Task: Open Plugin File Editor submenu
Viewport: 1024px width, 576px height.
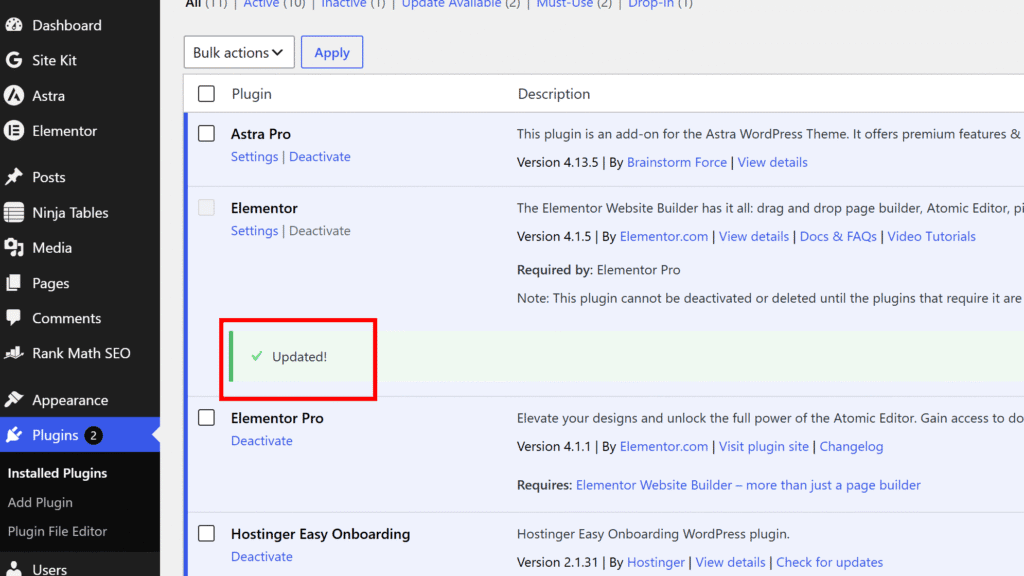Action: point(57,531)
